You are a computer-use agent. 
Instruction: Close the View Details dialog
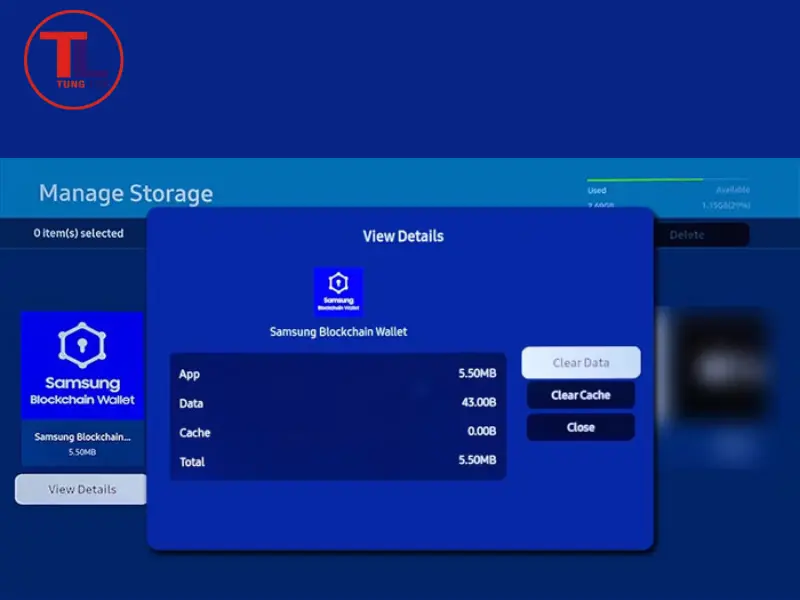[581, 427]
